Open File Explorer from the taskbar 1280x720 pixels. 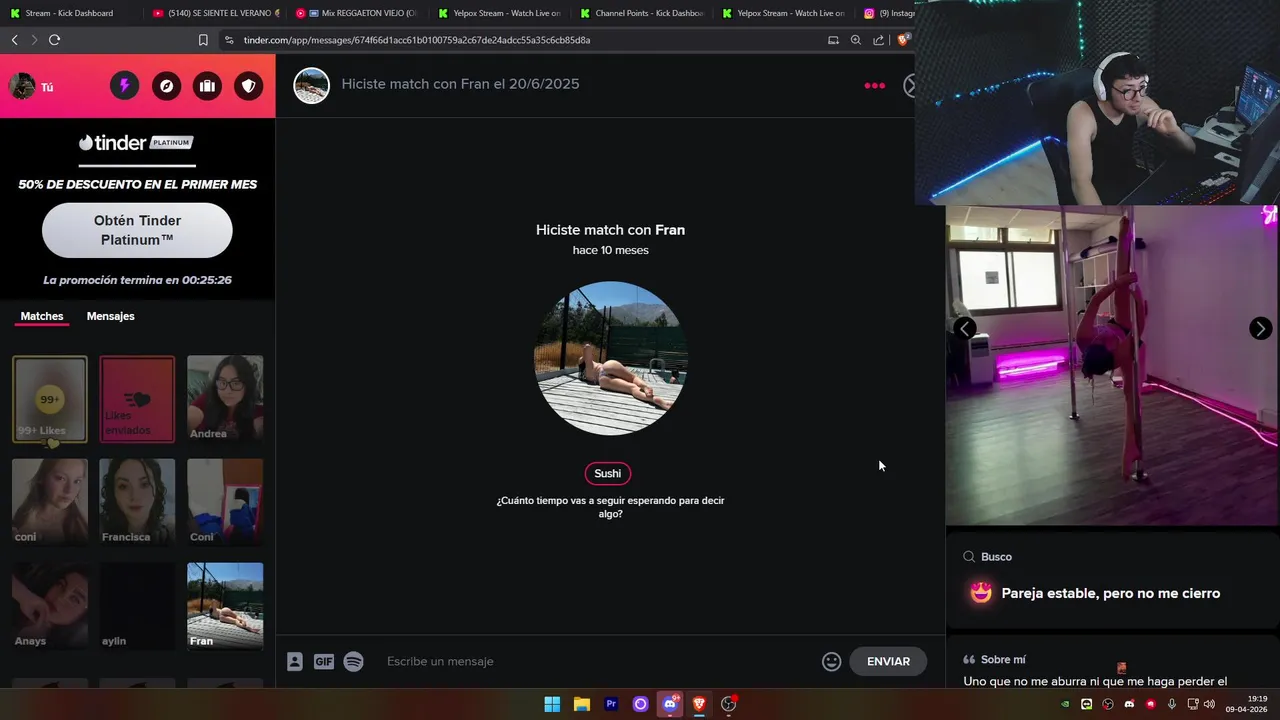[582, 704]
